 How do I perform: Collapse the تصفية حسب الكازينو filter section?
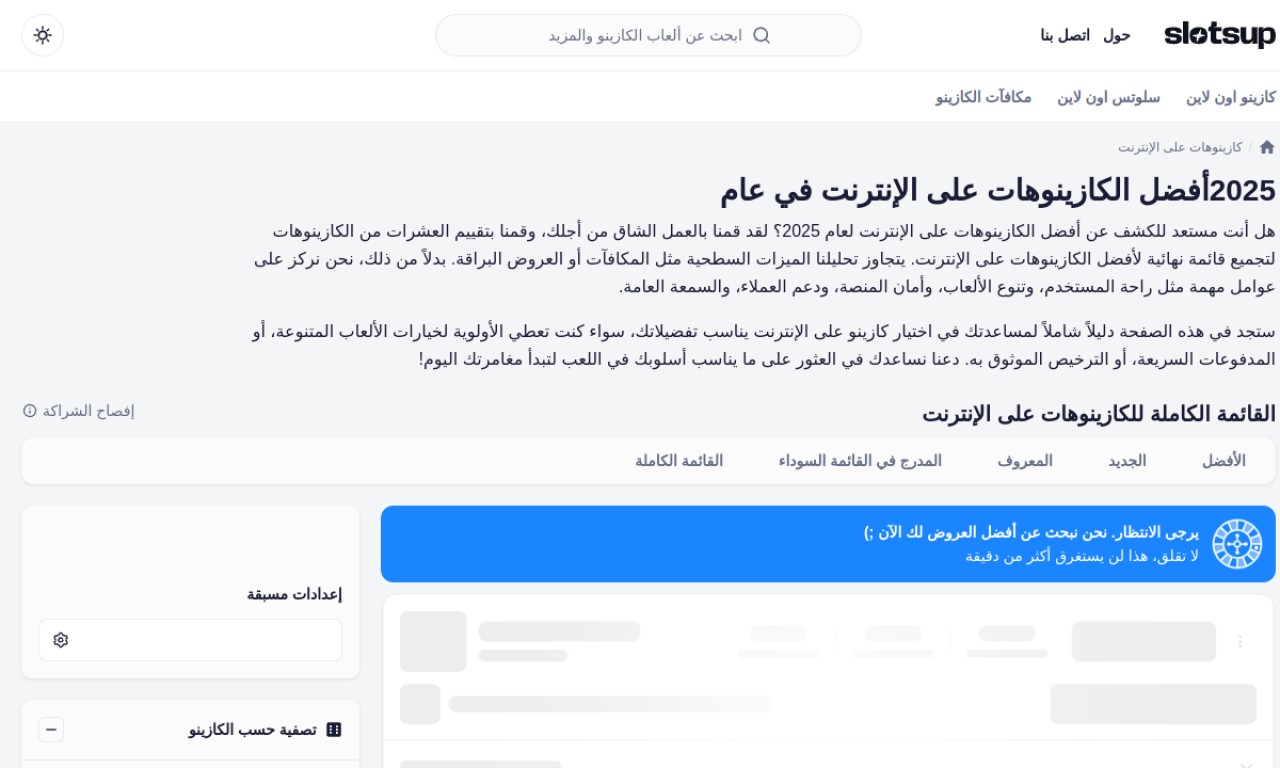[51, 730]
